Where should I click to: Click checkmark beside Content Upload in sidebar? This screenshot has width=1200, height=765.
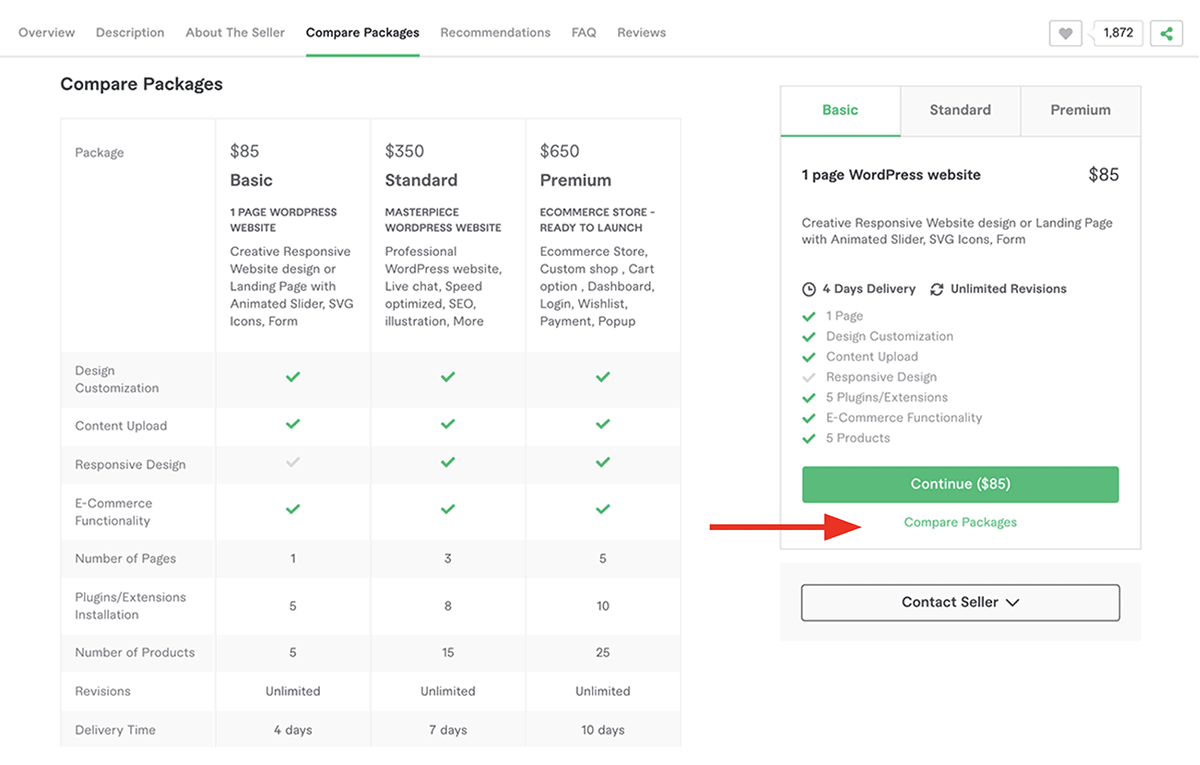809,357
